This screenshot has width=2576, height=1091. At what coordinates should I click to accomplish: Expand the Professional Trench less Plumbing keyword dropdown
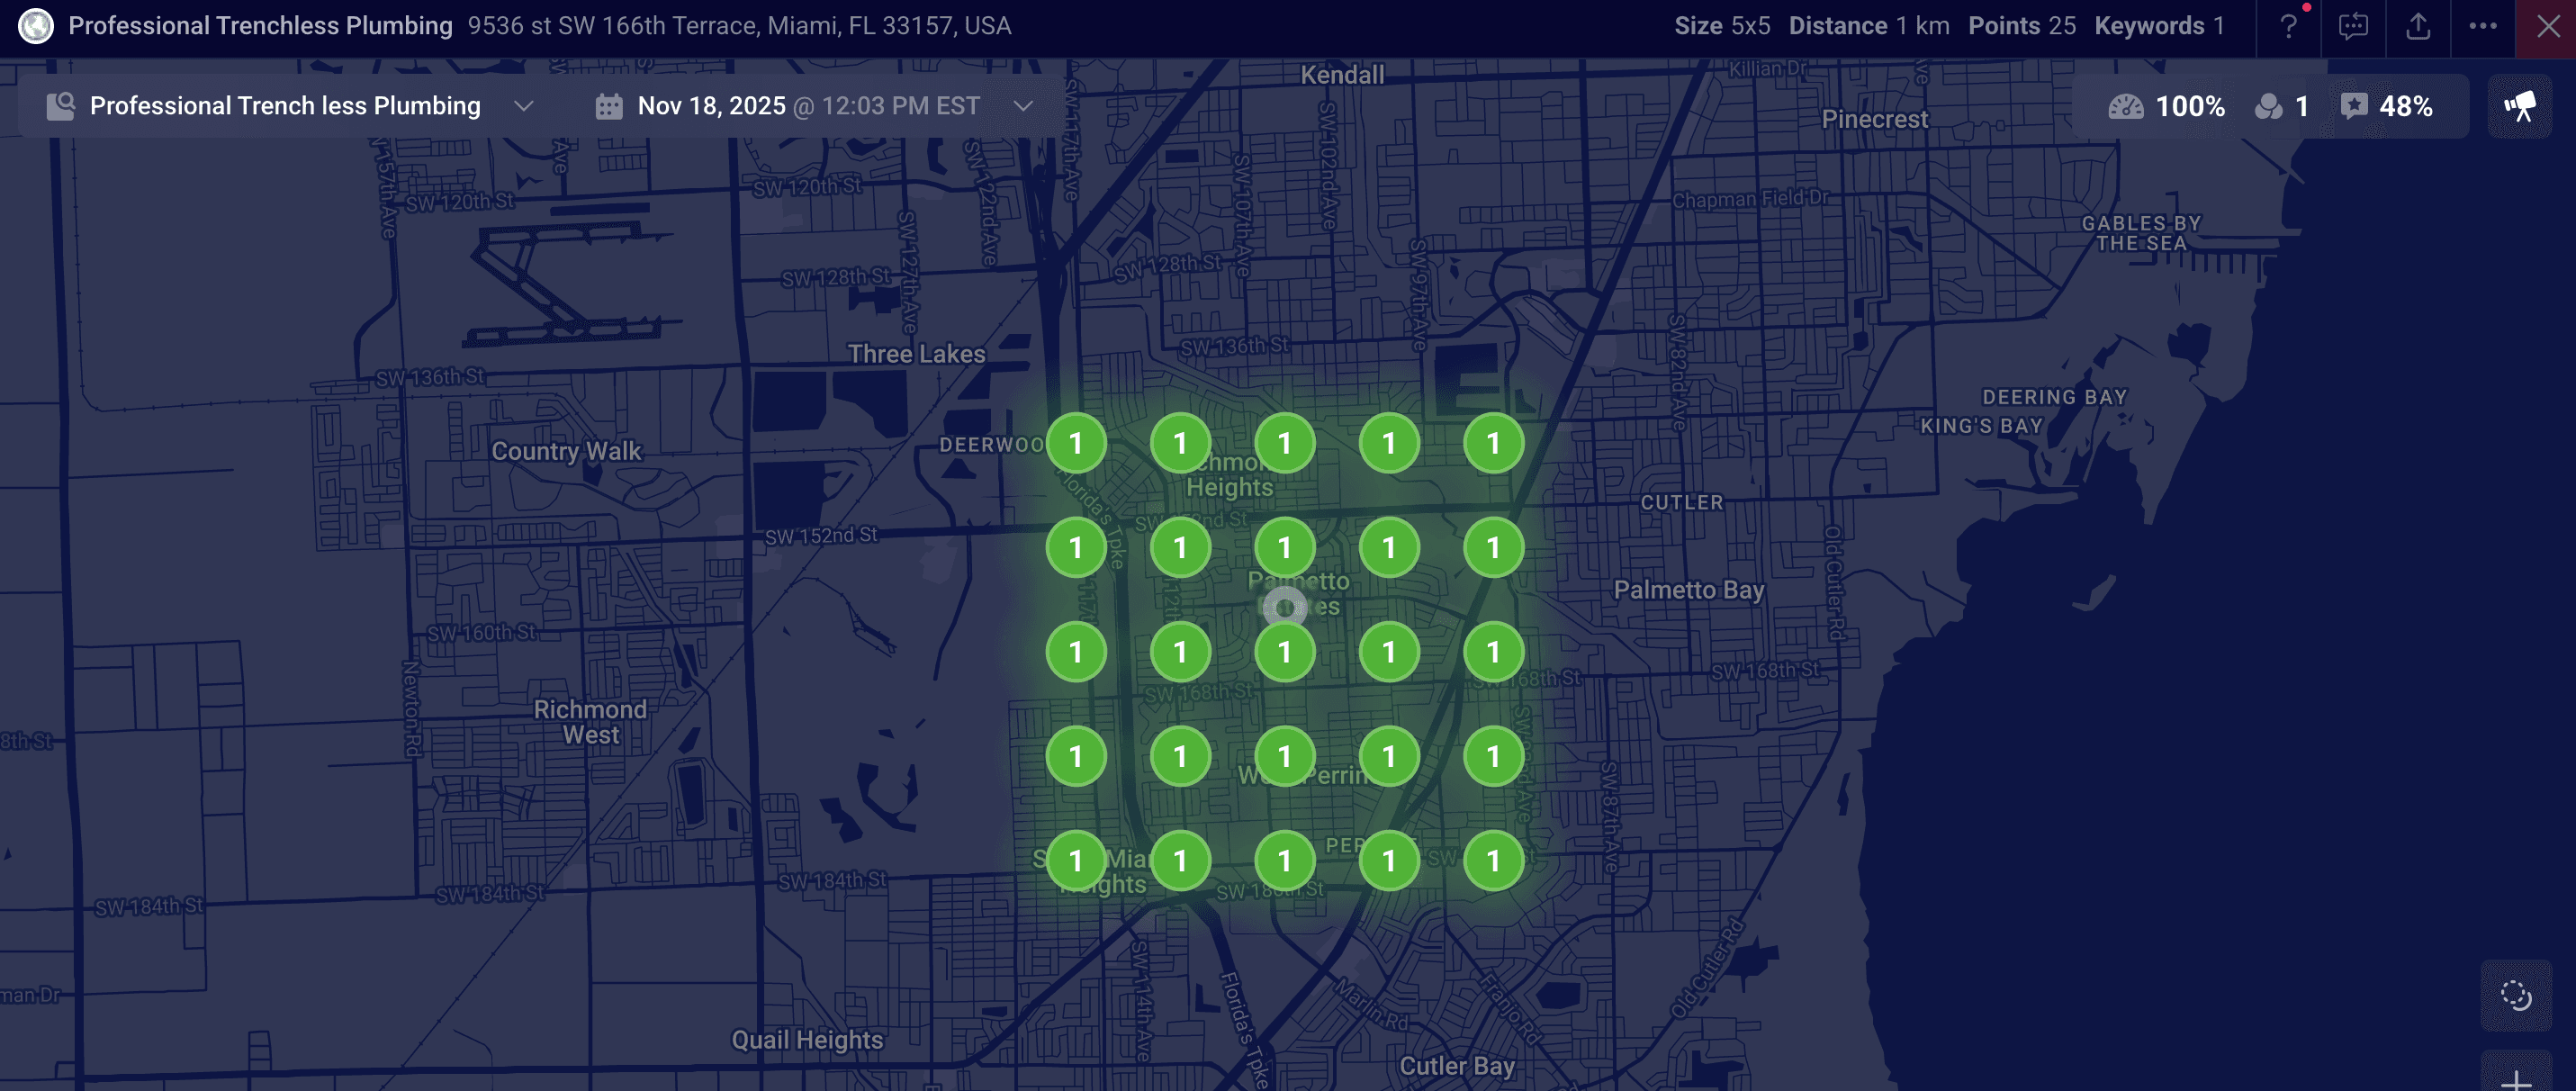pyautogui.click(x=523, y=106)
